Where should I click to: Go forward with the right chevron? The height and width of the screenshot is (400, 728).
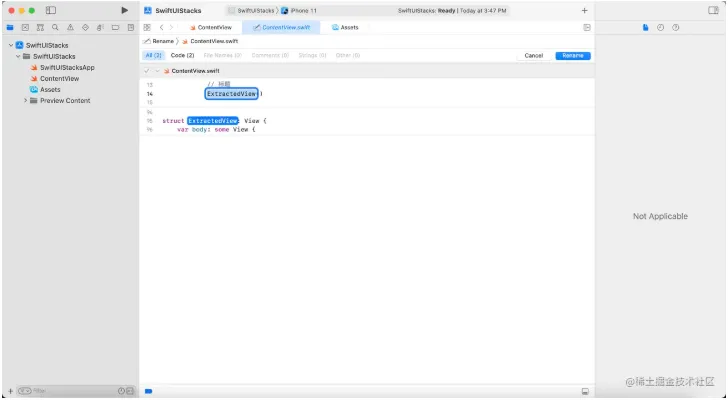(x=171, y=27)
